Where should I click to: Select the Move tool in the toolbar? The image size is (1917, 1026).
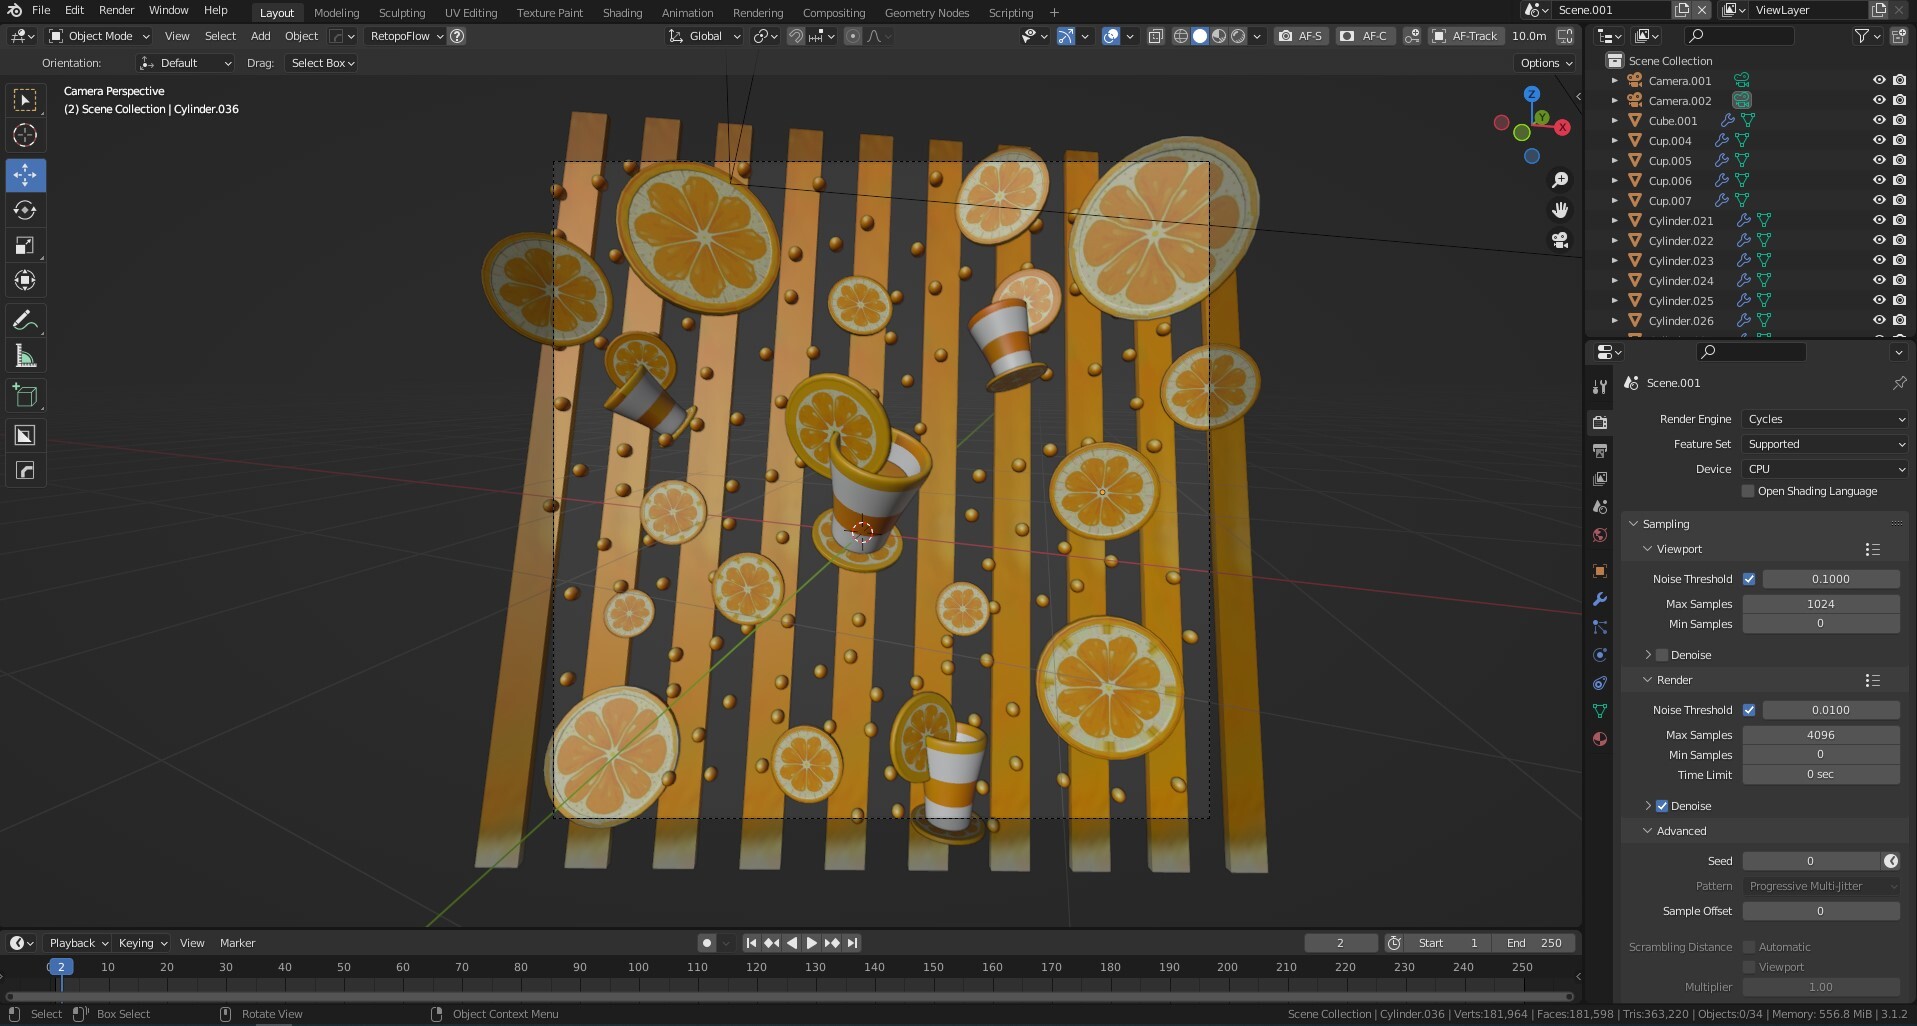25,175
